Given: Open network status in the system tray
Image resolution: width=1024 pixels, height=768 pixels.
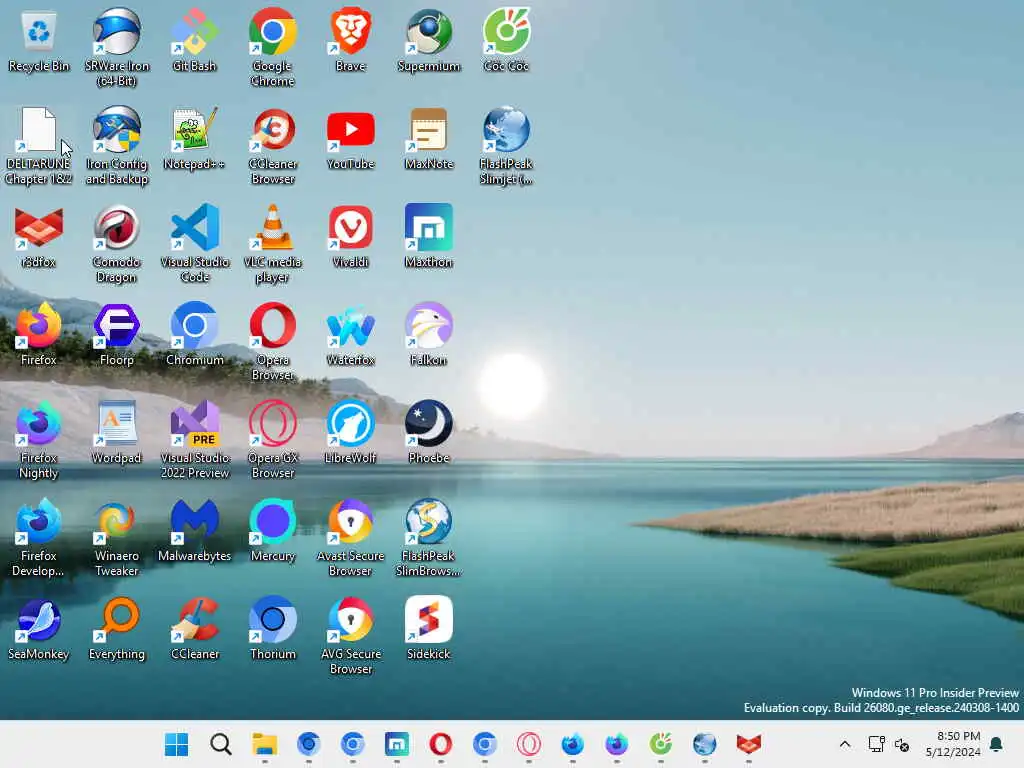Looking at the screenshot, I should click(876, 744).
